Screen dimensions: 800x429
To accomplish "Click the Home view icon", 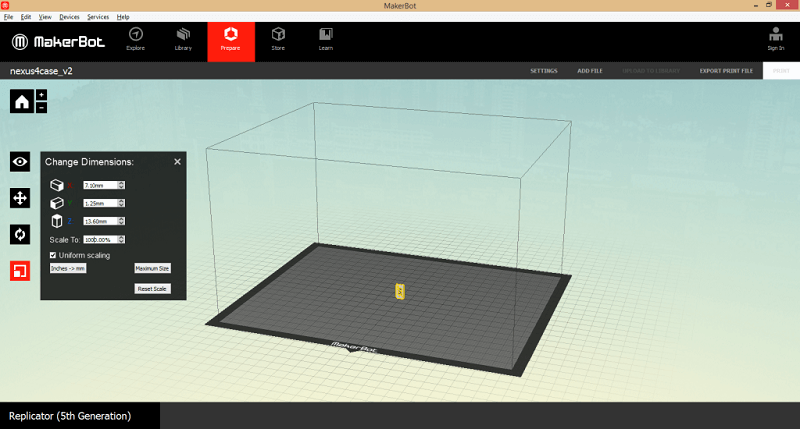I will click(x=21, y=101).
